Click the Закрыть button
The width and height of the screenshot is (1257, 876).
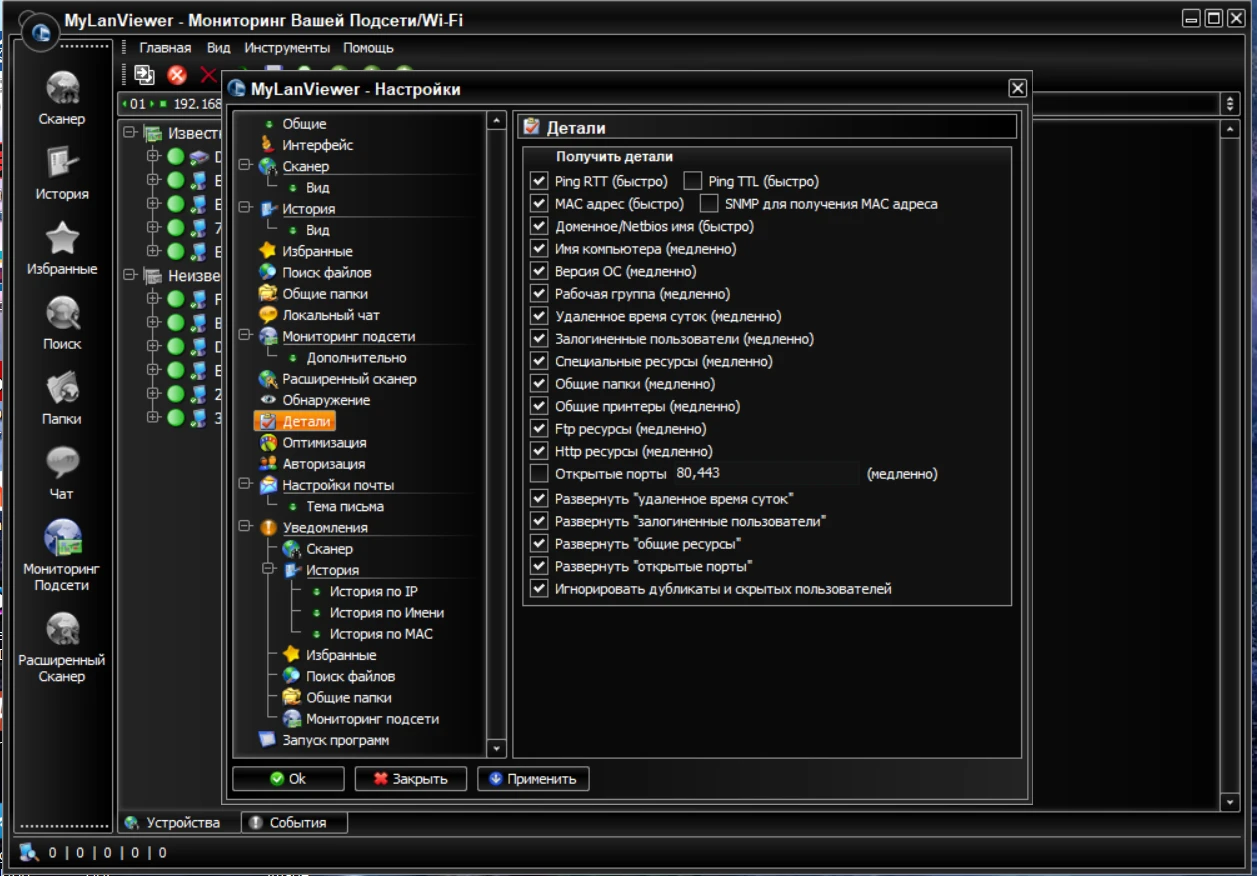click(409, 779)
